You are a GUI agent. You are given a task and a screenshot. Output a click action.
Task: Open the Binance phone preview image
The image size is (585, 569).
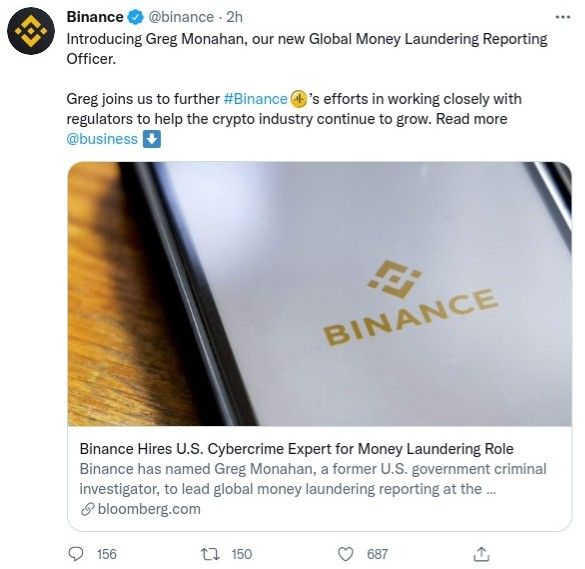(x=319, y=294)
